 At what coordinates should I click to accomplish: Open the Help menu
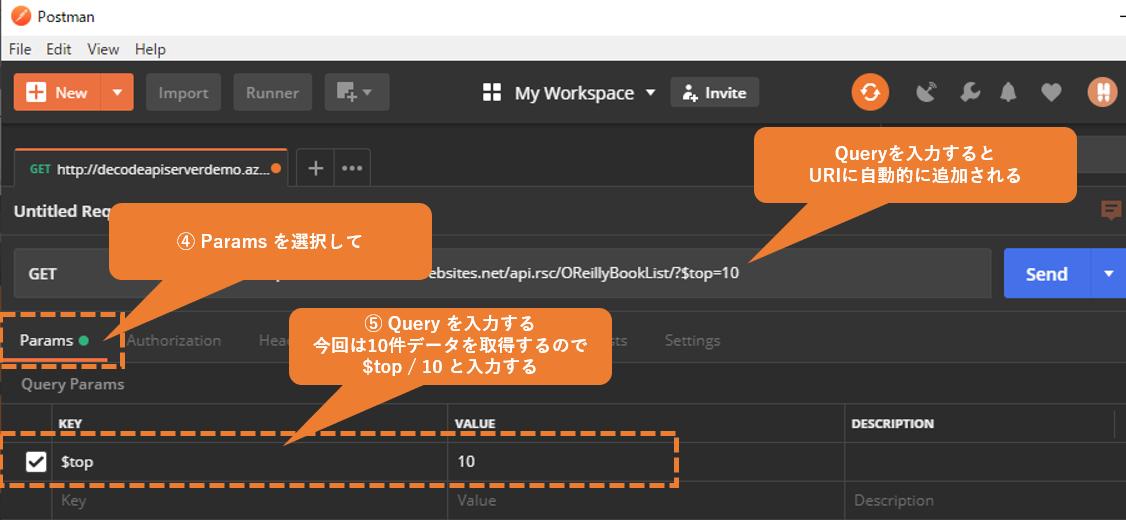[150, 50]
